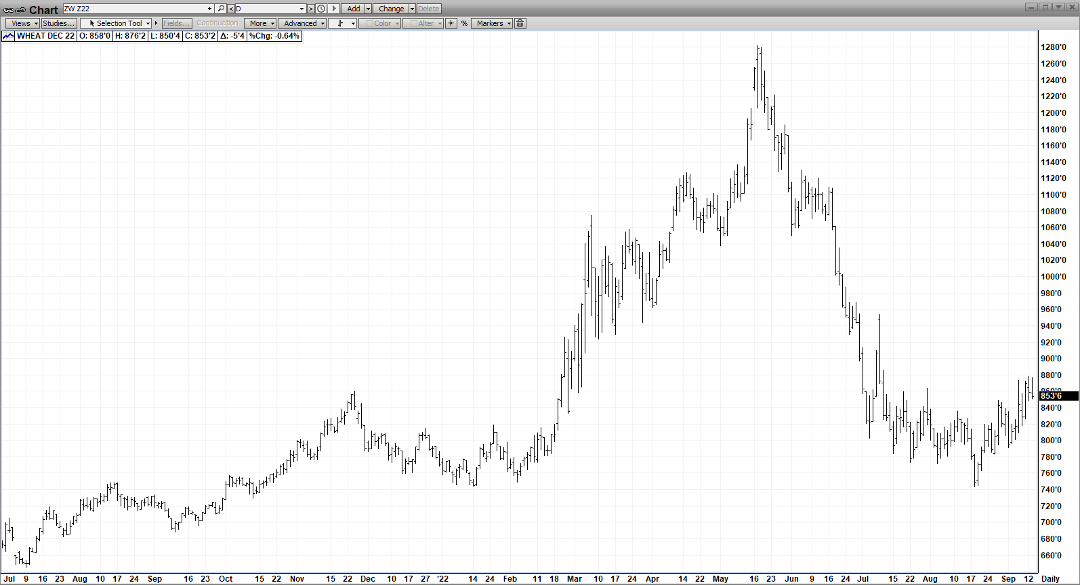
Task: Click the C: 853'2 close value
Action: coord(200,36)
